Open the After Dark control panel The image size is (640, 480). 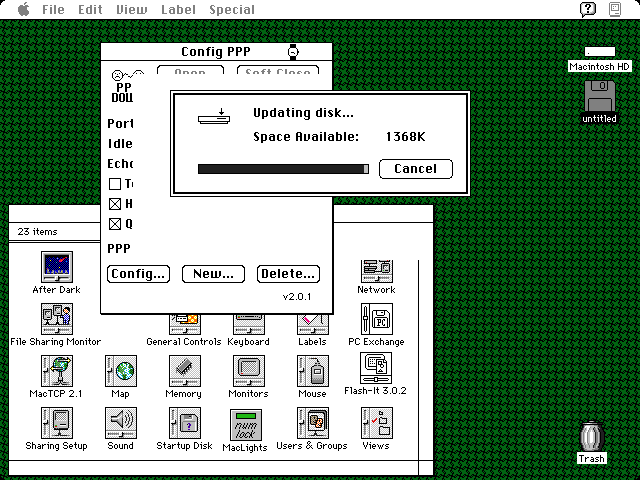[x=57, y=267]
